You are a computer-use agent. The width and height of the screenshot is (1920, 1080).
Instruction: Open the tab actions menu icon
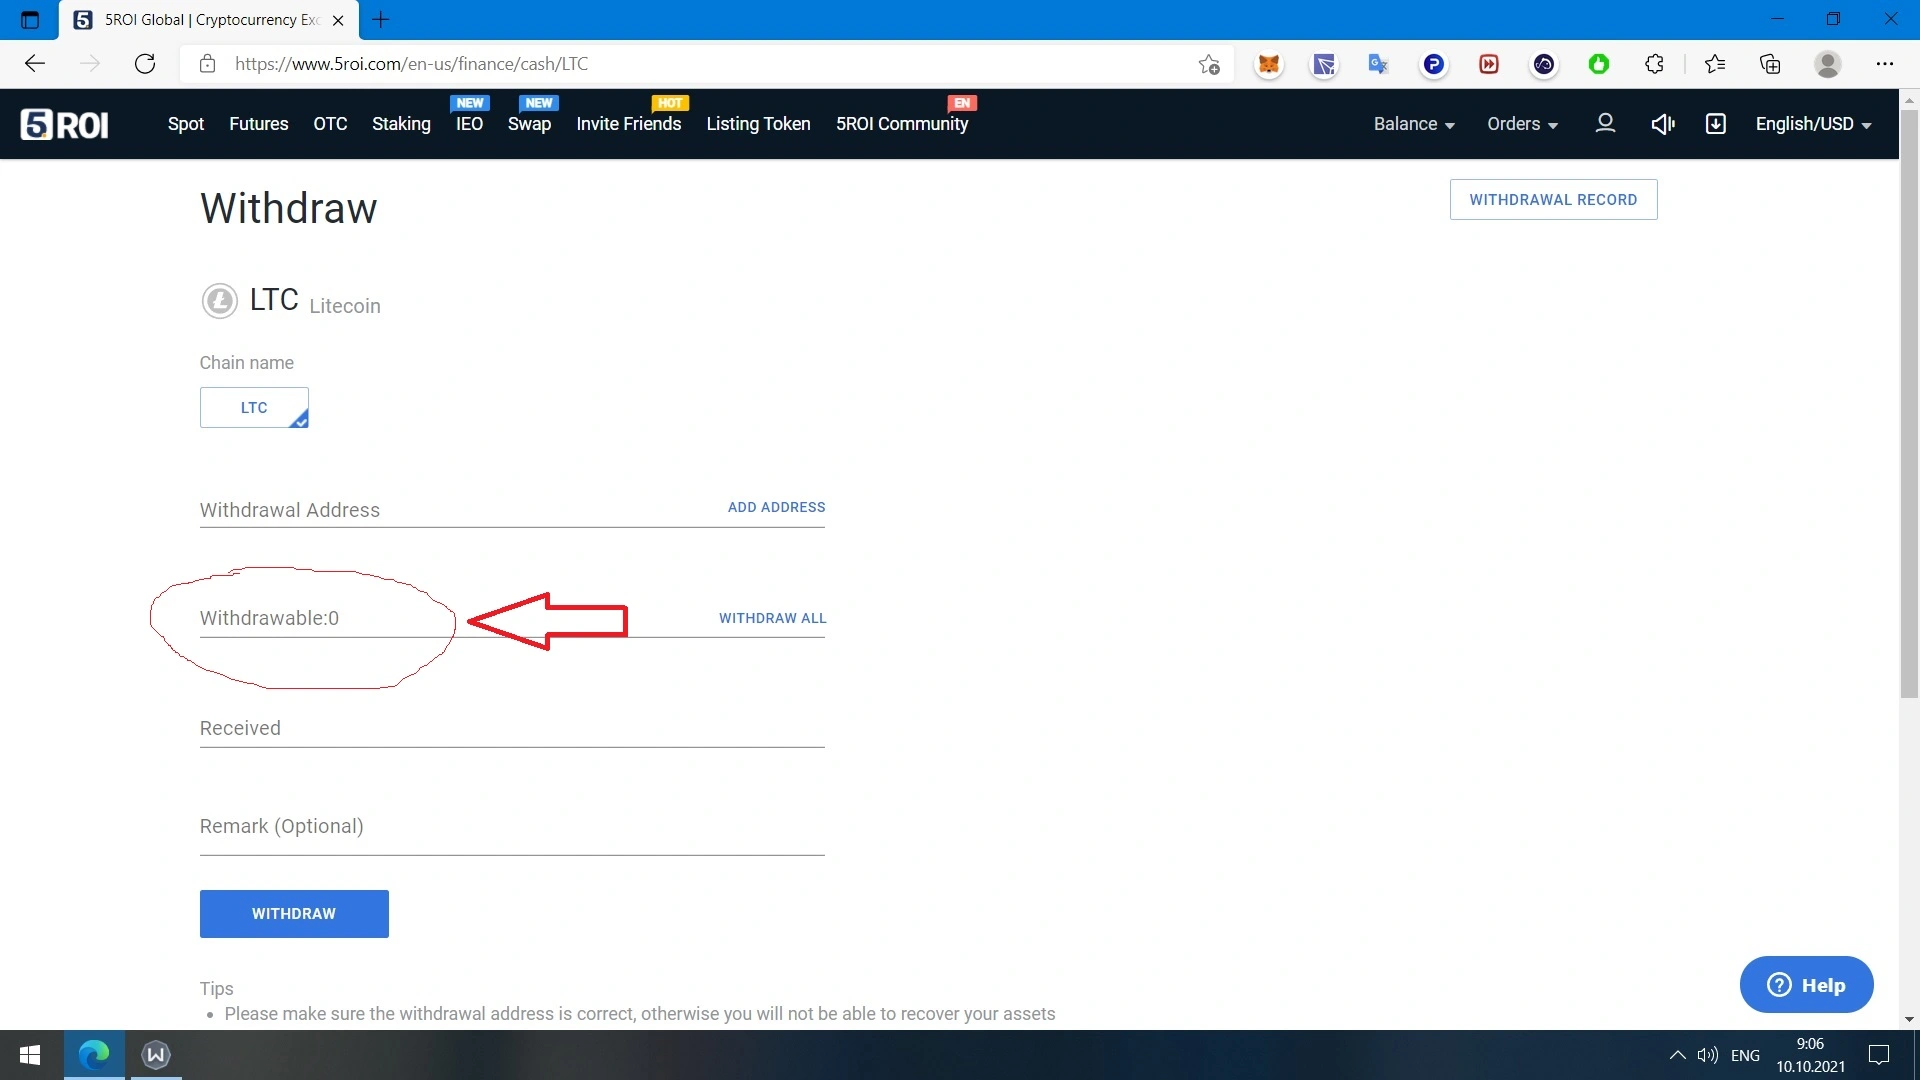(29, 20)
